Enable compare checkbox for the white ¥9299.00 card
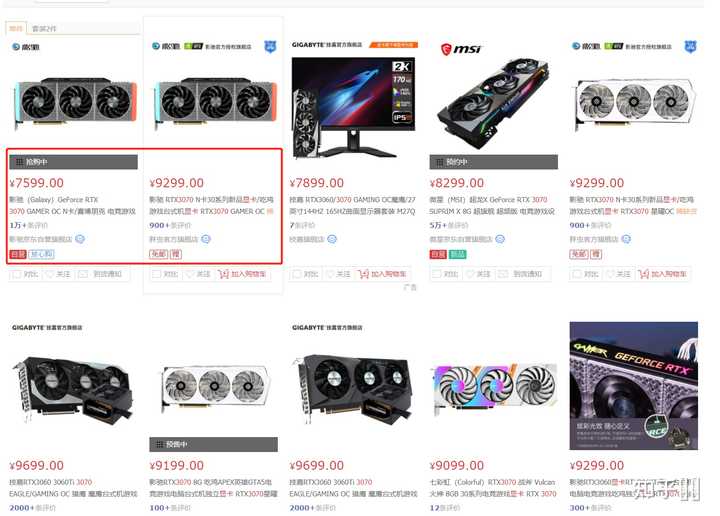Screen dimensions: 720x516 coord(577,274)
